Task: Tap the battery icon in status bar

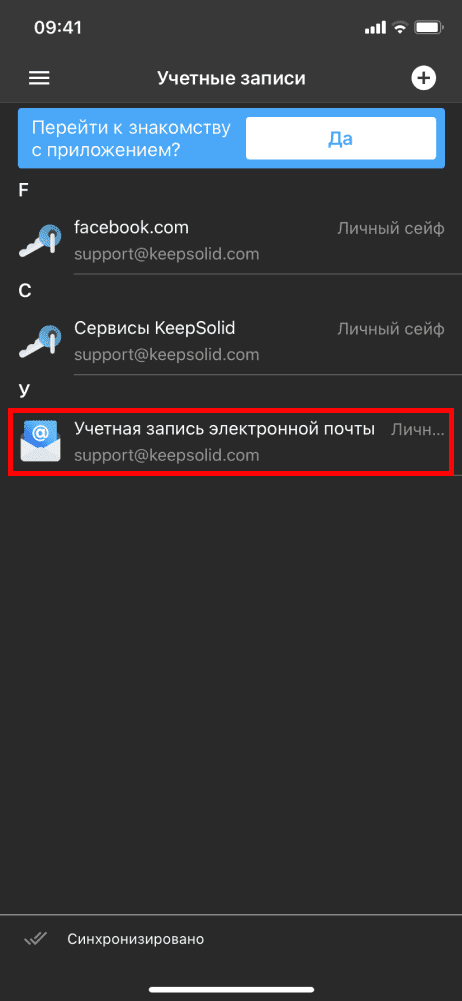Action: pyautogui.click(x=428, y=28)
